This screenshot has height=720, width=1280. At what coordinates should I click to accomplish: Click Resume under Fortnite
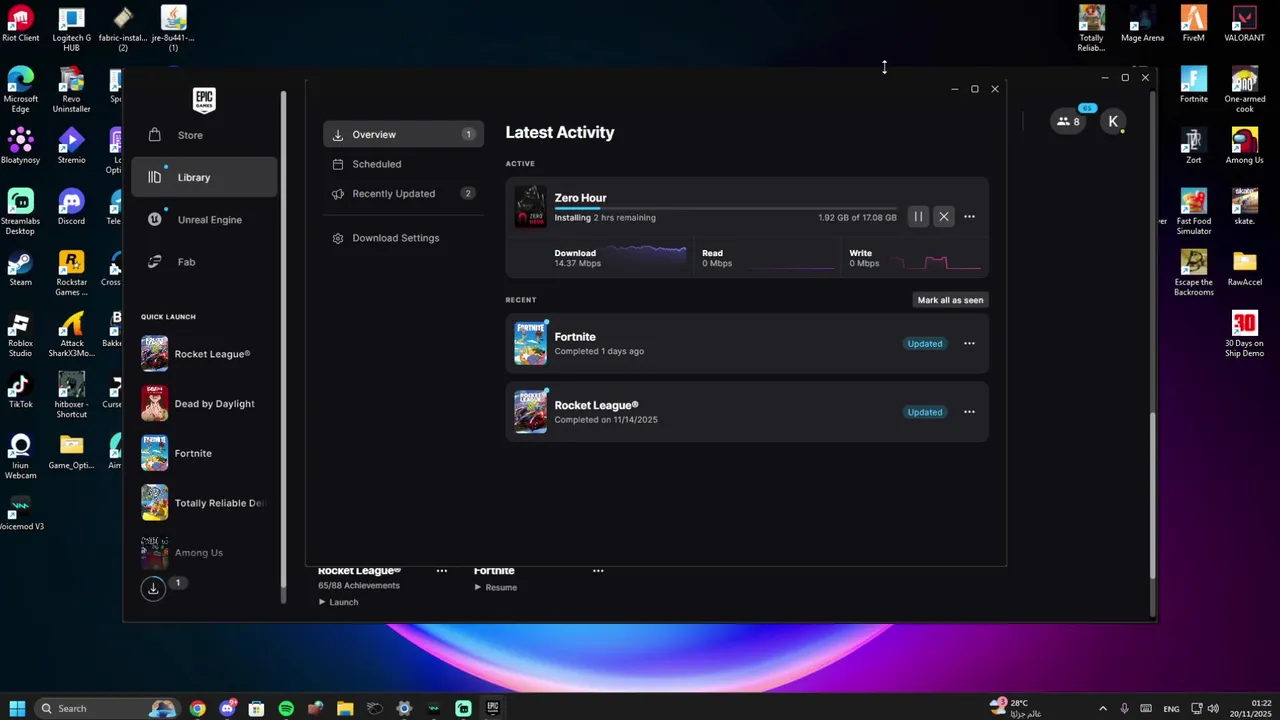[x=495, y=587]
